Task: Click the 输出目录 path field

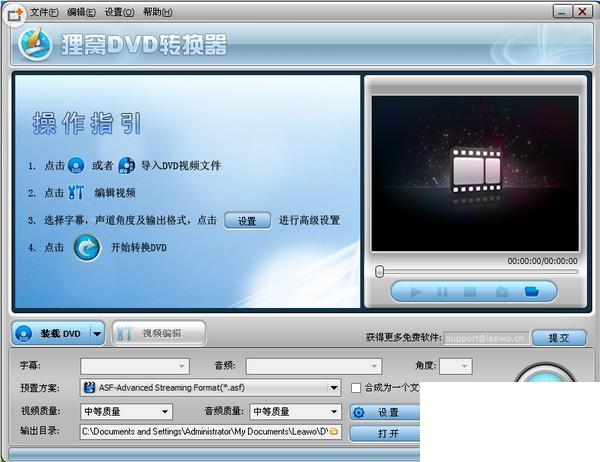Action: (x=210, y=432)
